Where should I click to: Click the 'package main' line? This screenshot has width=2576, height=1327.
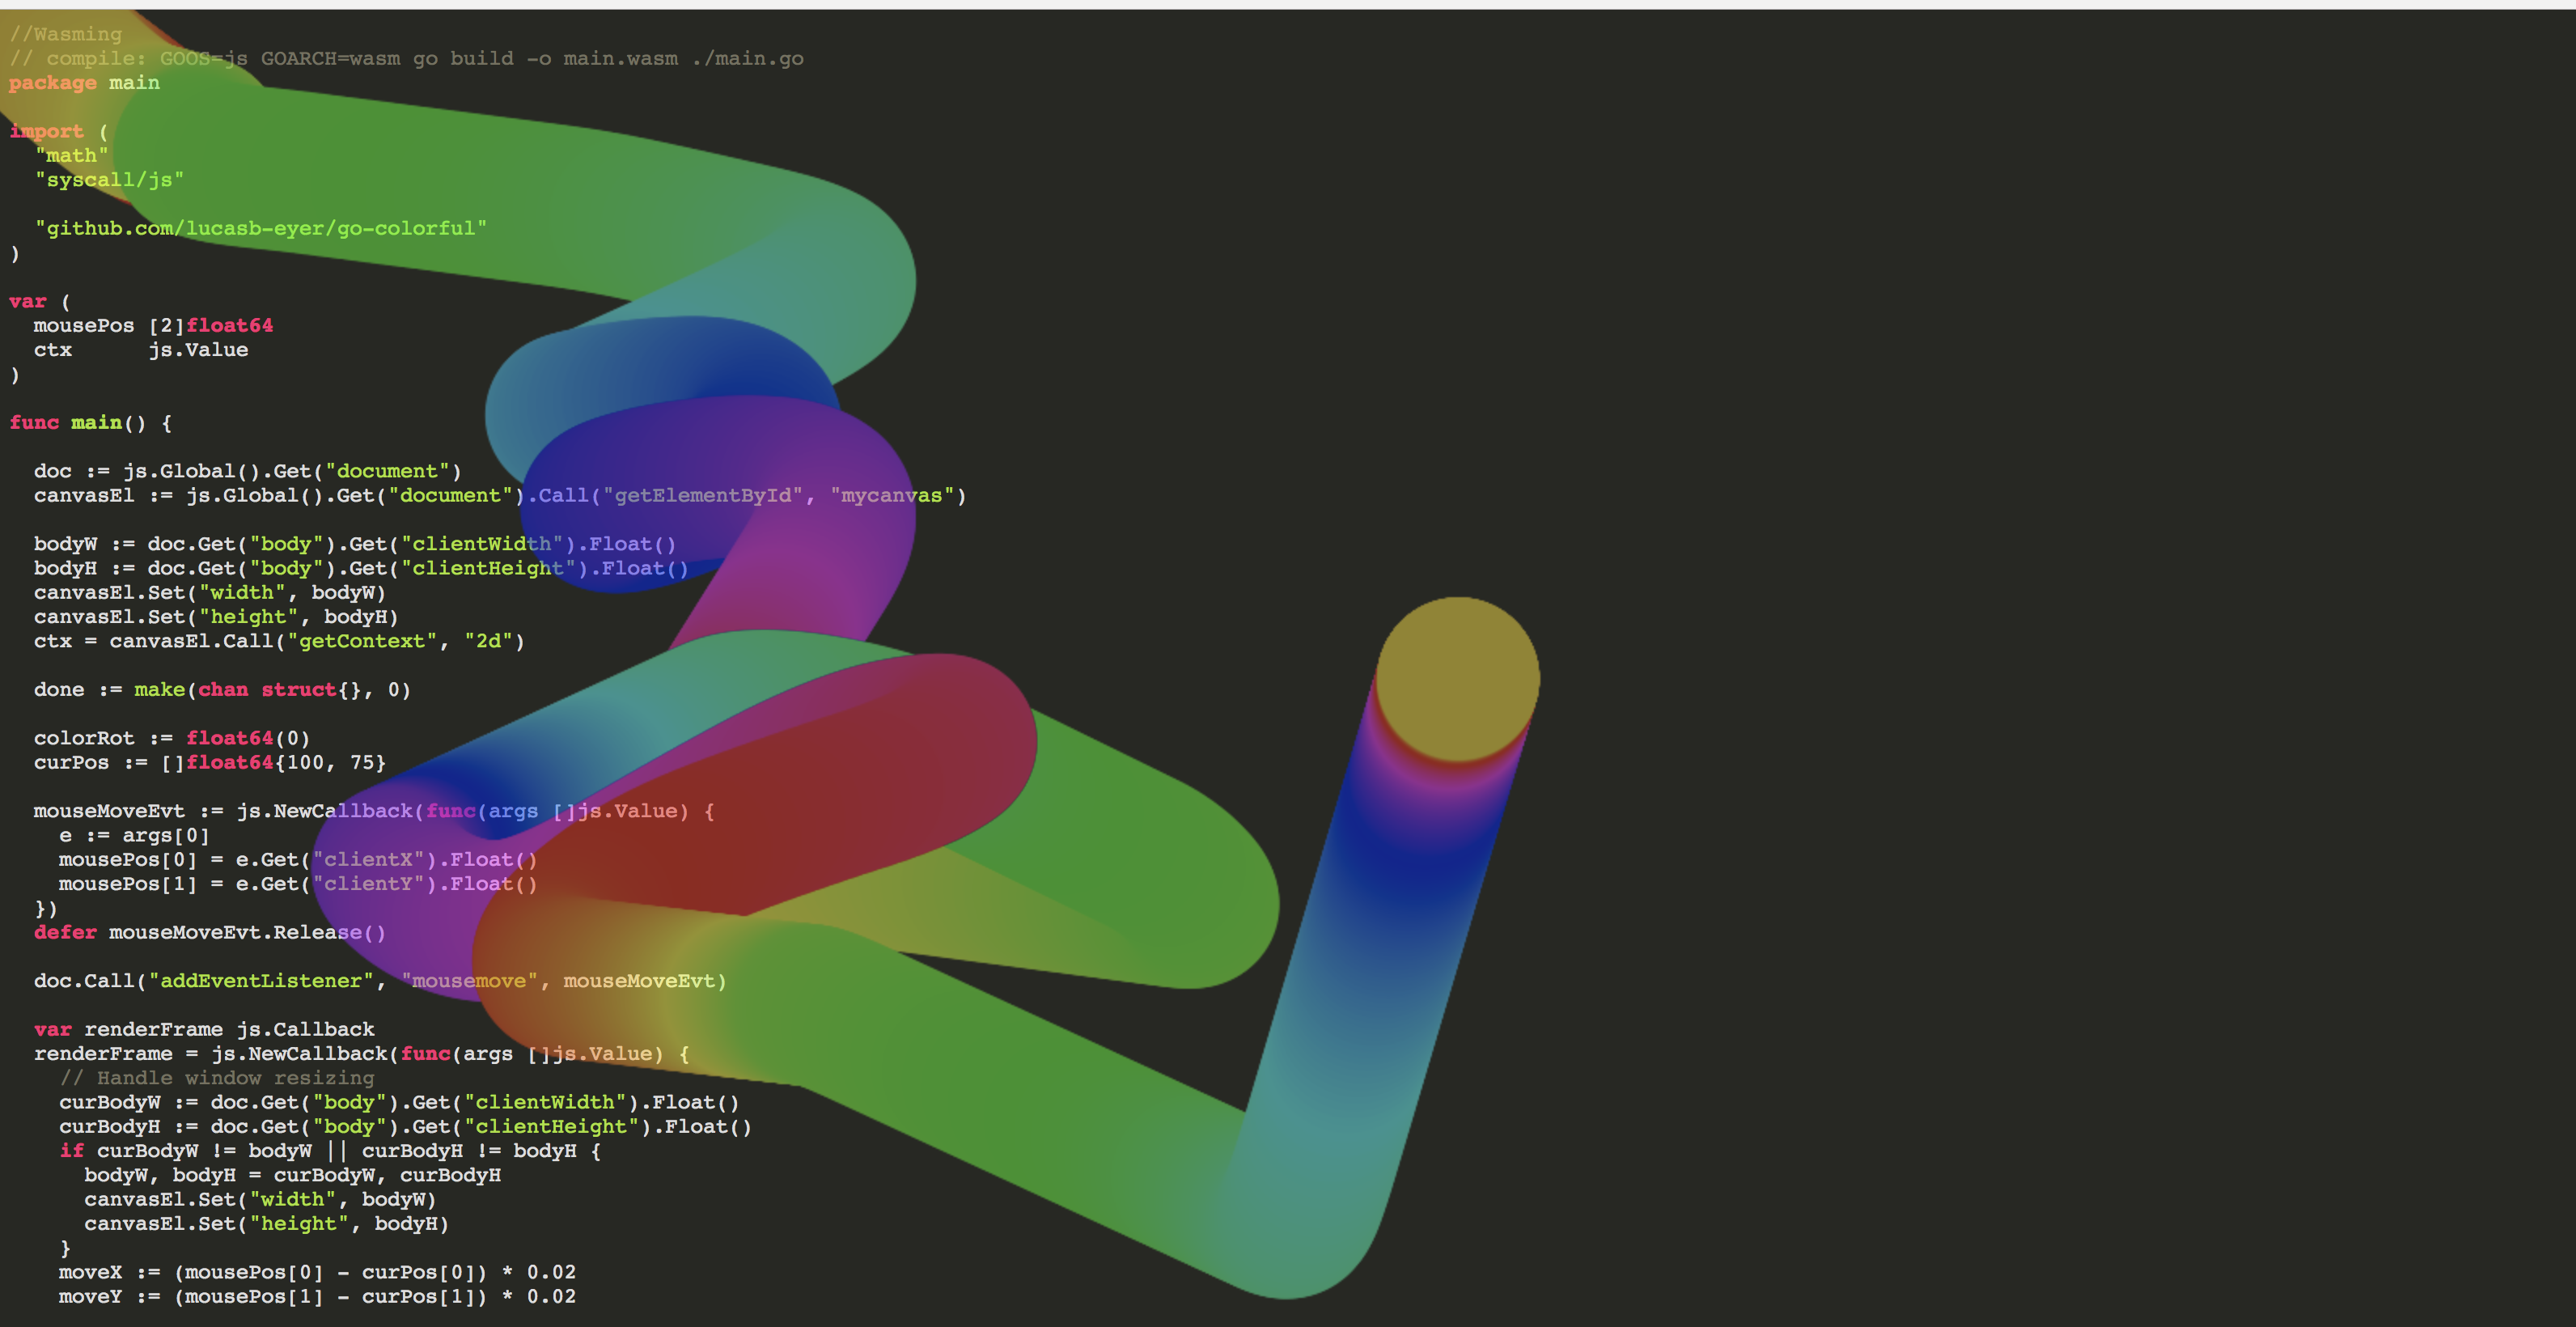(x=84, y=83)
